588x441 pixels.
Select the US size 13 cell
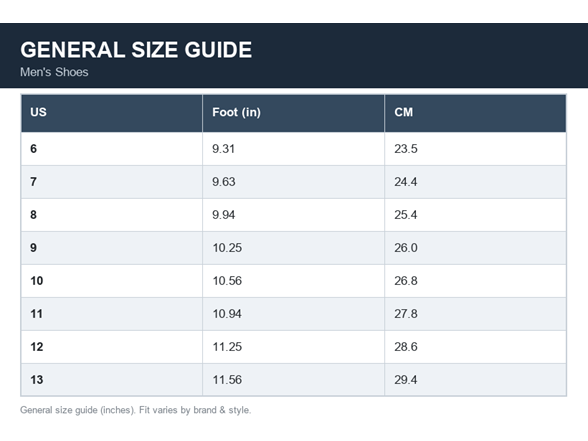coord(112,380)
